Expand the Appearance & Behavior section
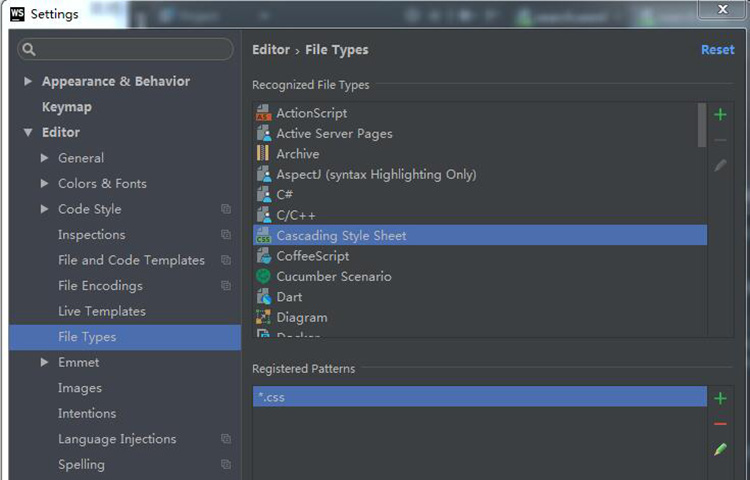Viewport: 750px width, 480px height. pos(28,81)
